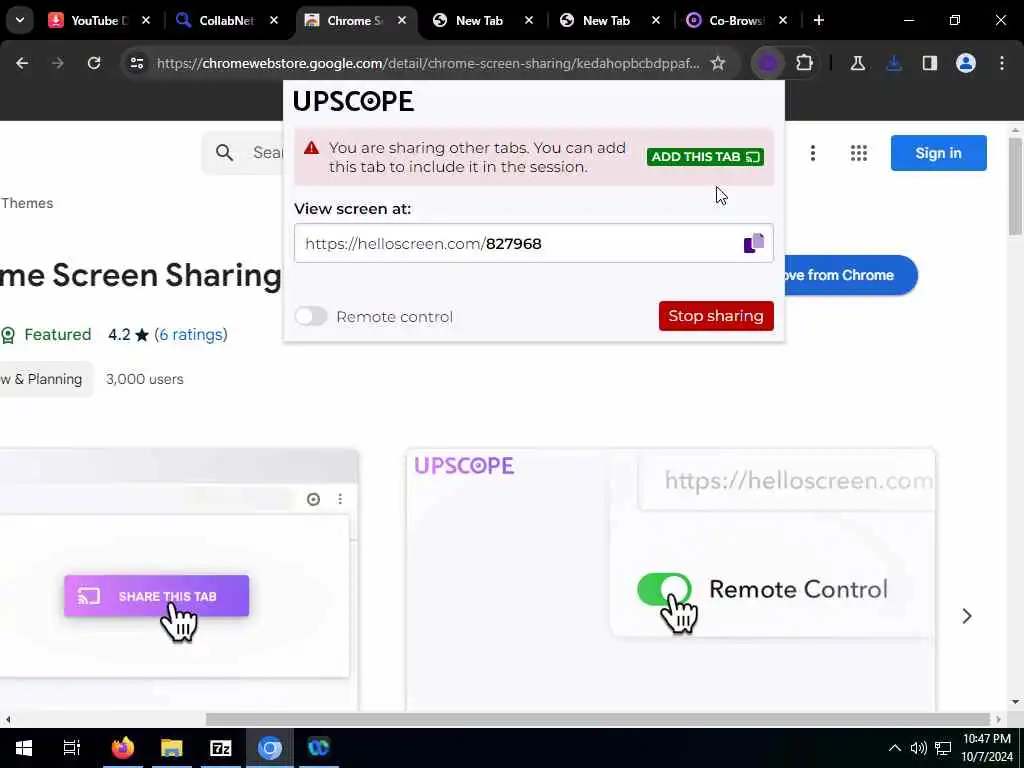Click the Chrome taskbar icon
Screen dimensions: 1024x768
(270, 748)
